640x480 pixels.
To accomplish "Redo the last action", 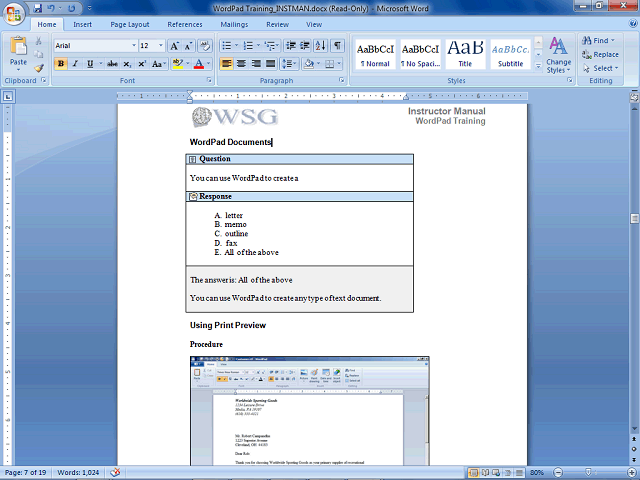I will tap(71, 8).
